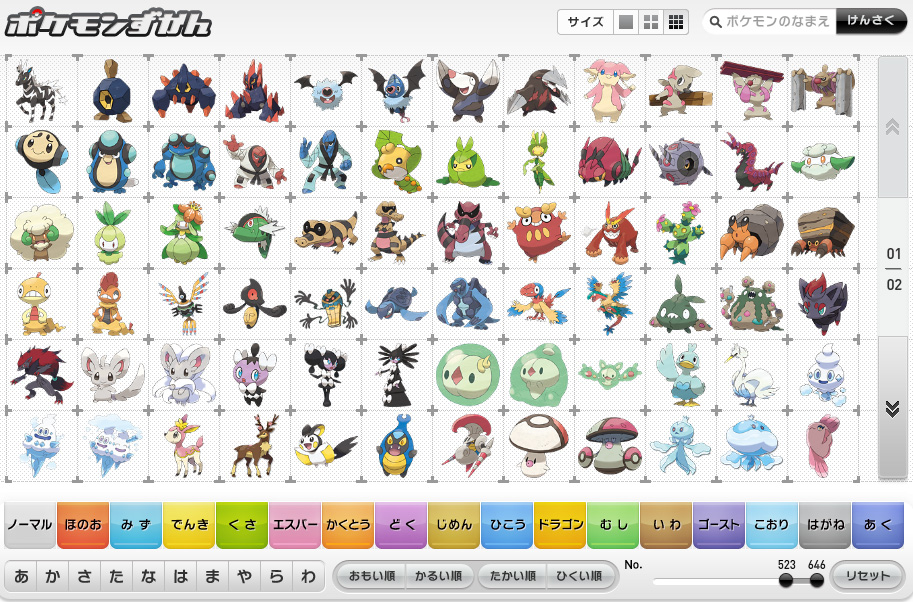Sort by おもい順 heaviest first
This screenshot has width=913, height=602.
pos(371,576)
